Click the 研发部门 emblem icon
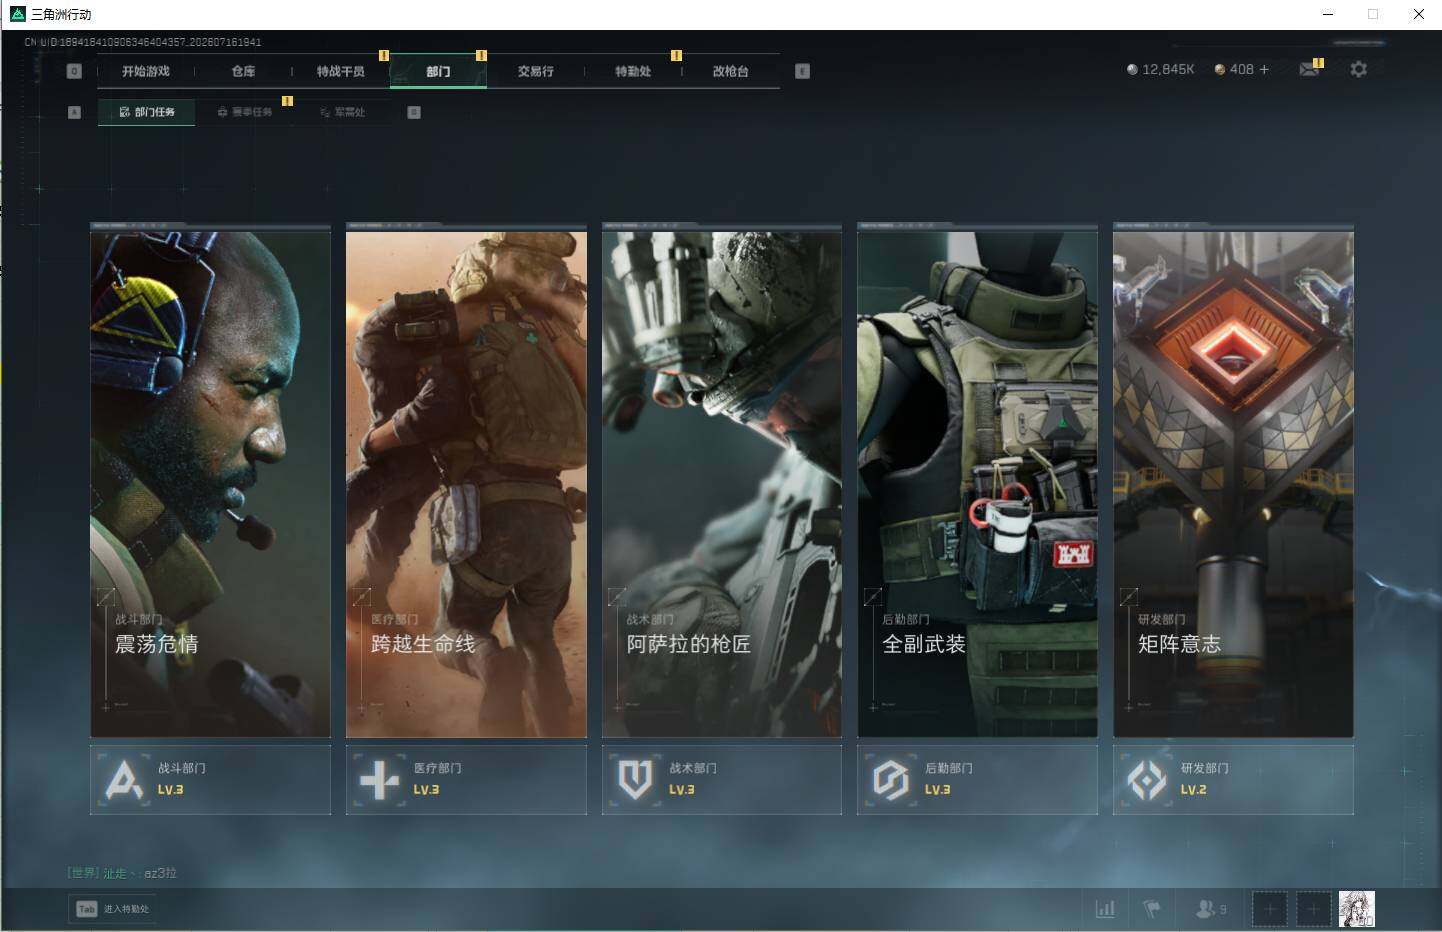 coord(1146,779)
